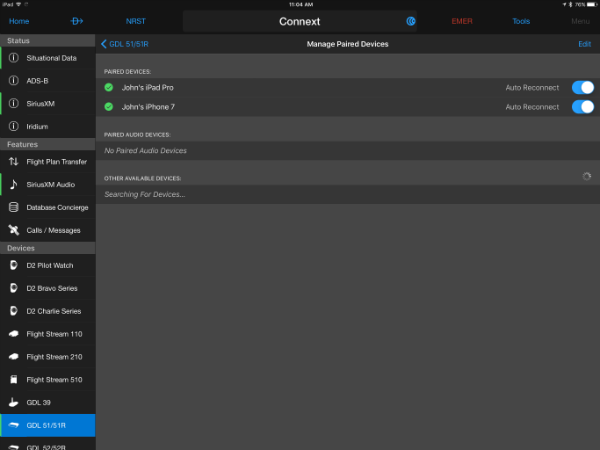Open Flight Plan Transfer arrows icon
This screenshot has height=450, width=600.
click(14, 161)
